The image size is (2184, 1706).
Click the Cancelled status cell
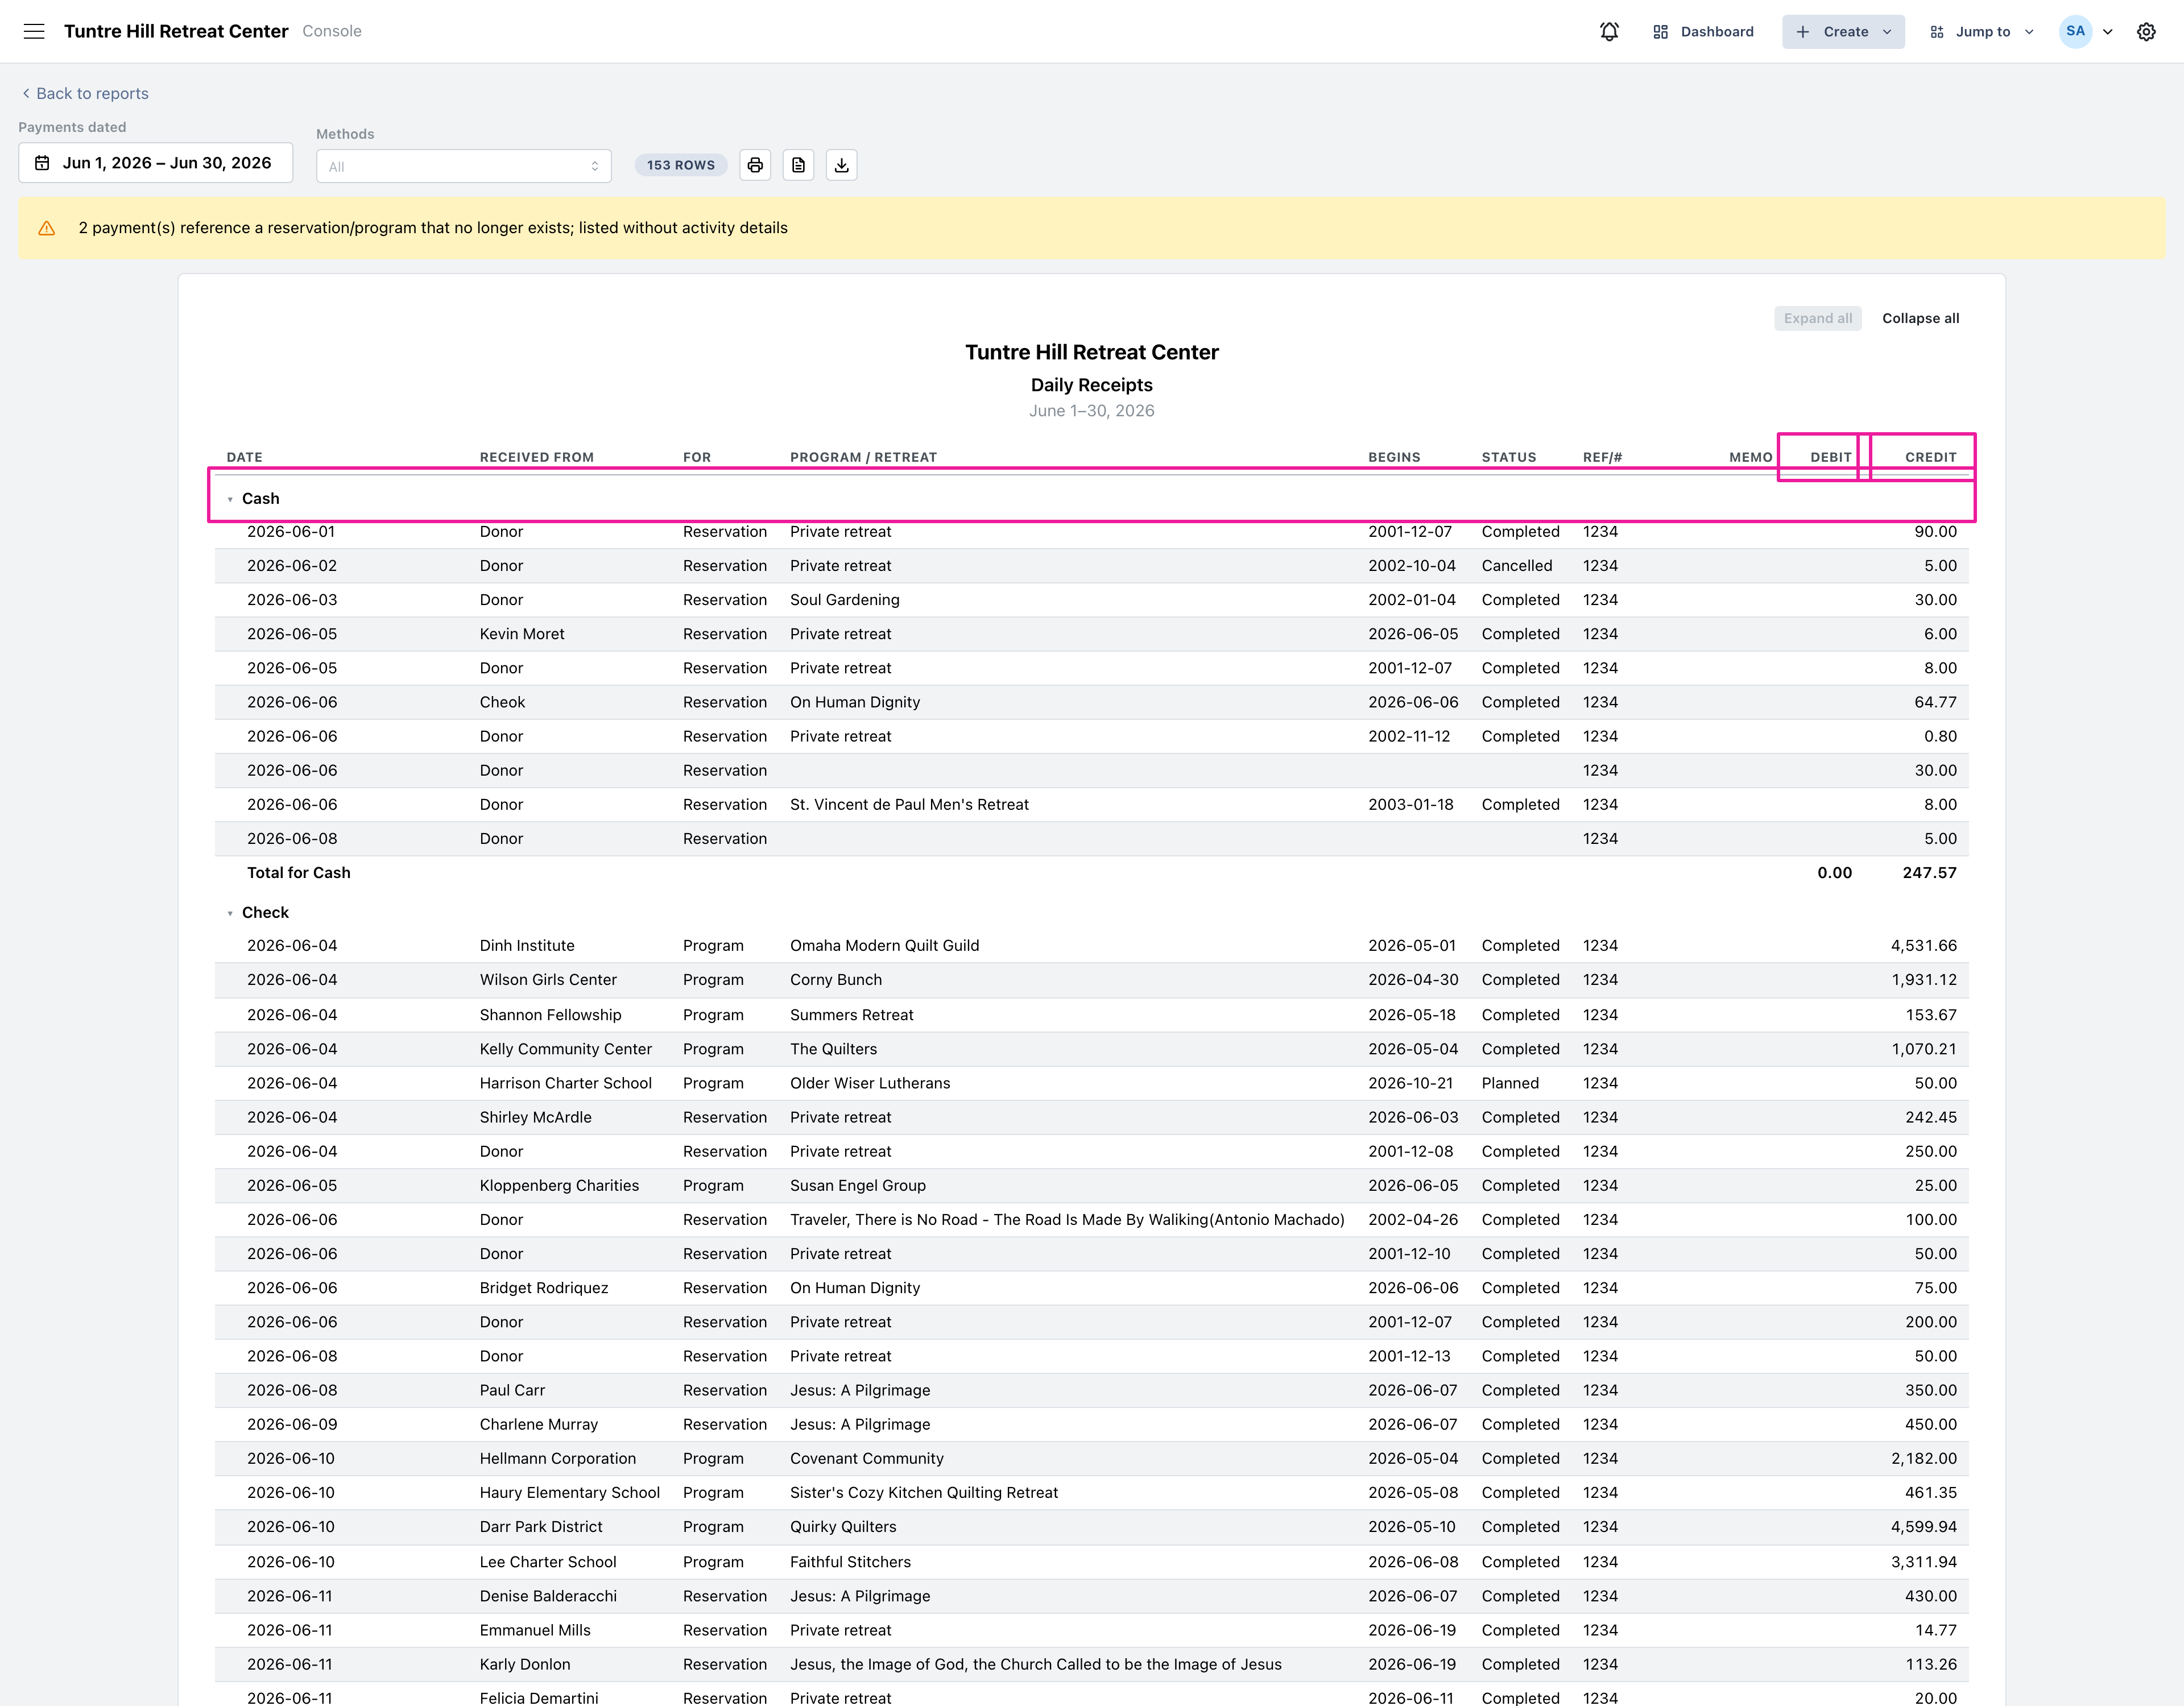point(1517,566)
